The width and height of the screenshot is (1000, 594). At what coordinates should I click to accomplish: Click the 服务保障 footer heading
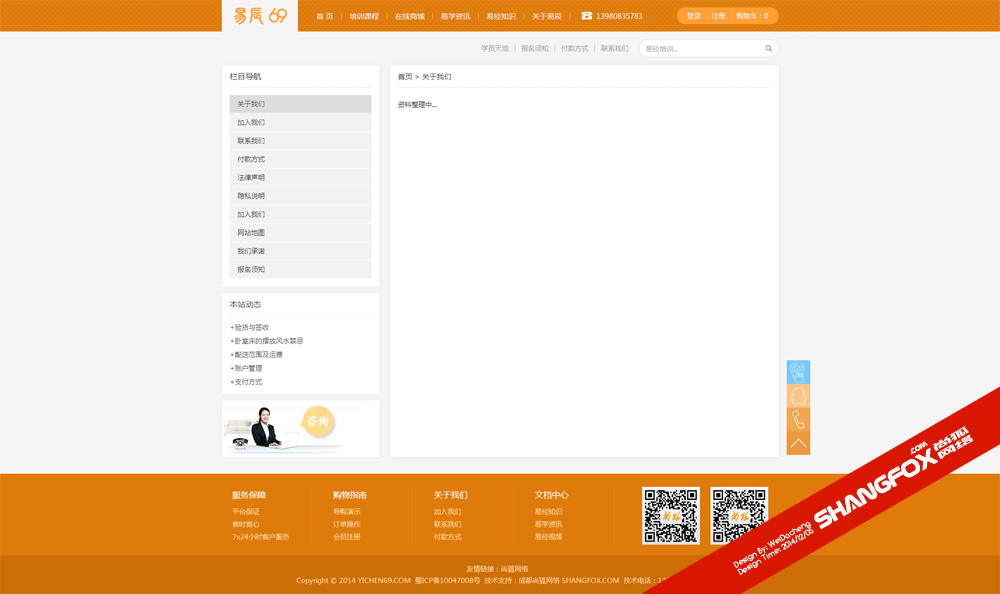tap(249, 495)
